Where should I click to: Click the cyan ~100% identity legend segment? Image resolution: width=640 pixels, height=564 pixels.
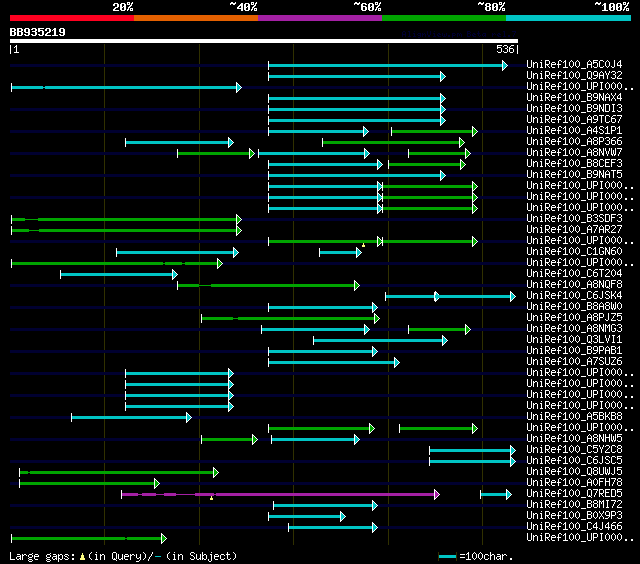pos(569,18)
